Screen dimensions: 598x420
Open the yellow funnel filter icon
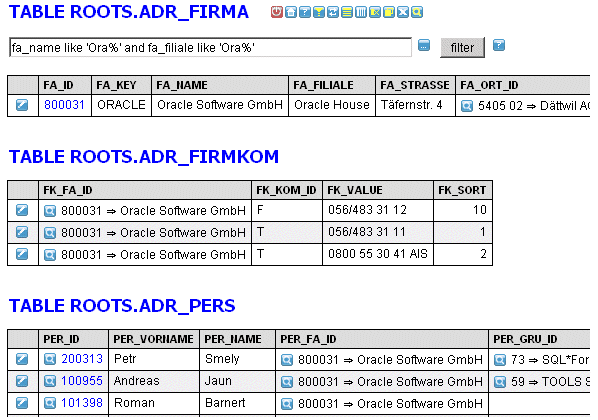[319, 12]
